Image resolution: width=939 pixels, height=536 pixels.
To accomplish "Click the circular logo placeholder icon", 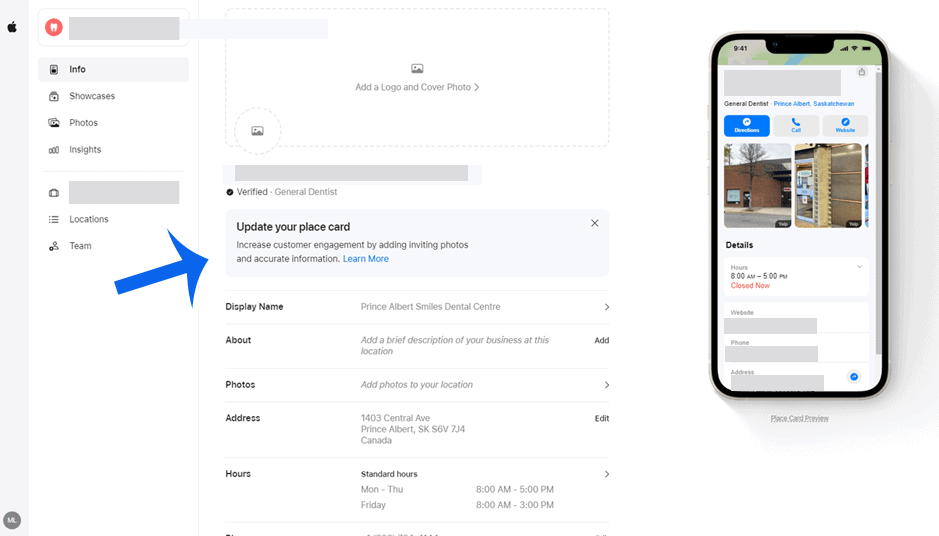I will tap(257, 131).
